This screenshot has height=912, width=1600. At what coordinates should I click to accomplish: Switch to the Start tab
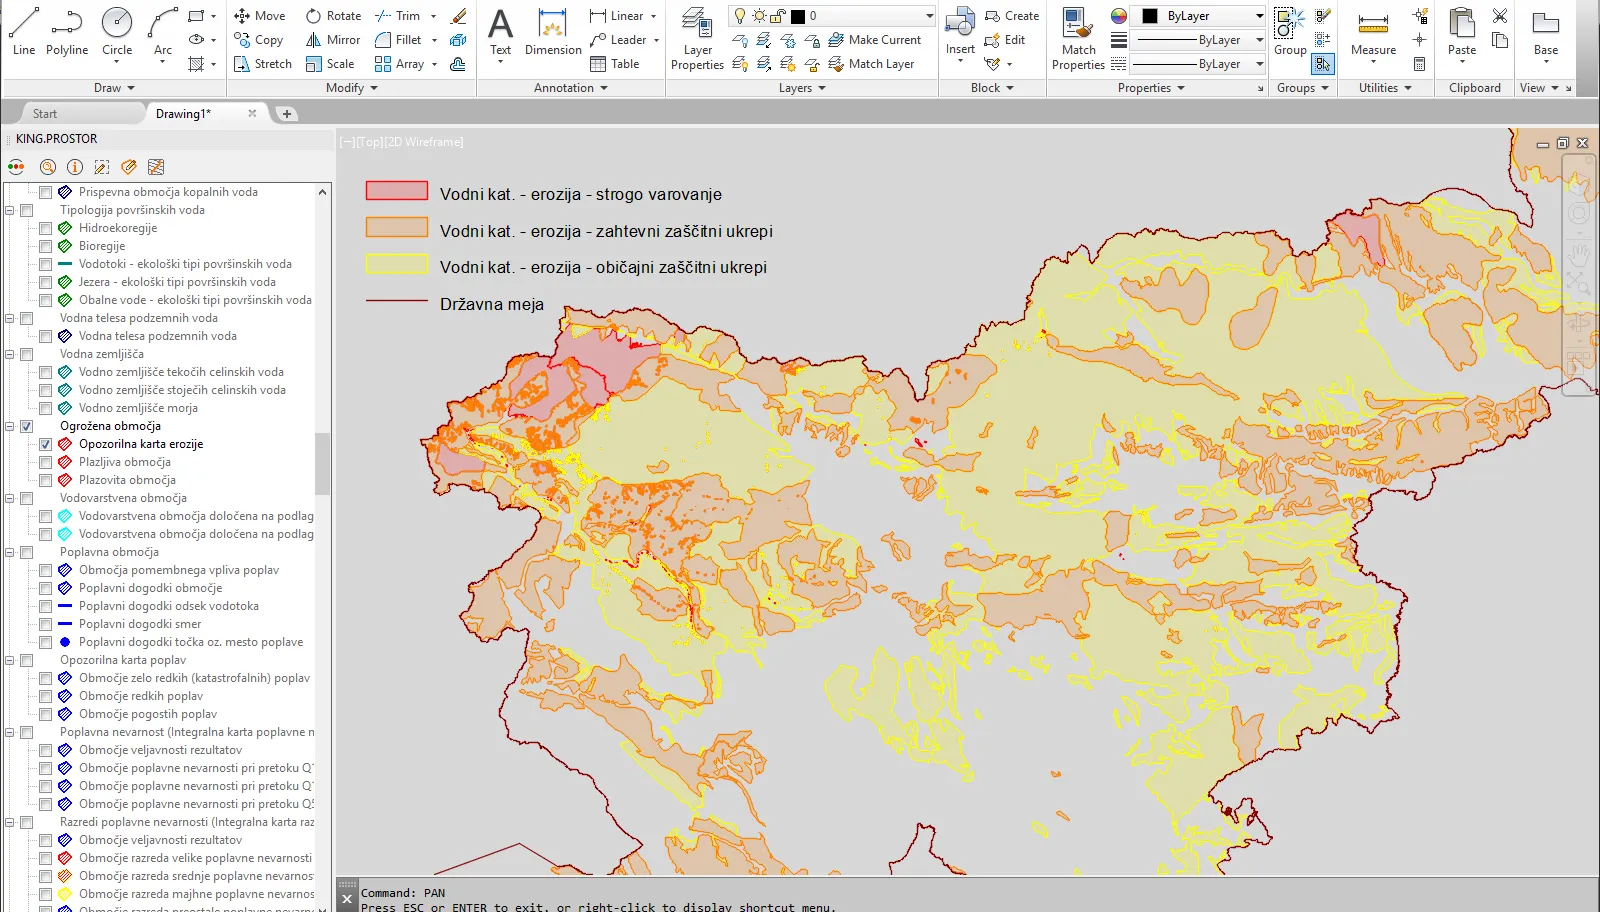click(45, 114)
